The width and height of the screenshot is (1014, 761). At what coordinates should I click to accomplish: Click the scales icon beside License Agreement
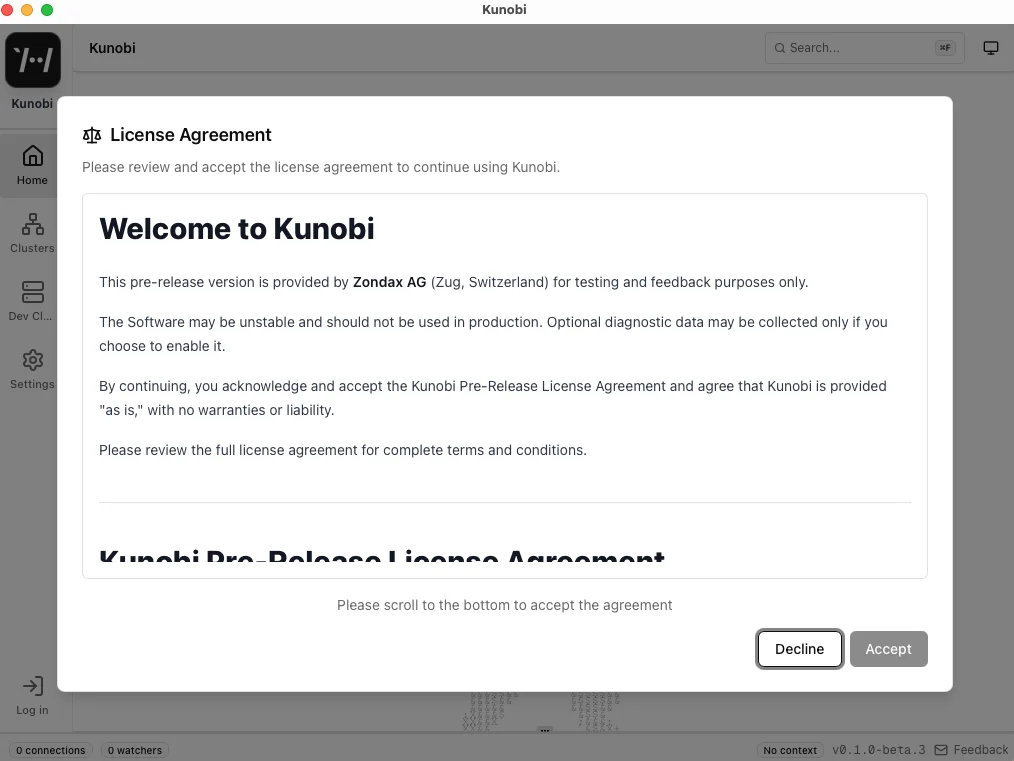92,134
